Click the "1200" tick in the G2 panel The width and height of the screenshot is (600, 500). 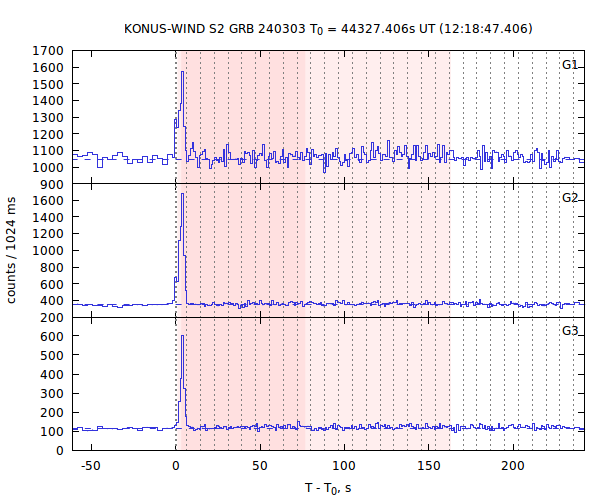point(48,234)
